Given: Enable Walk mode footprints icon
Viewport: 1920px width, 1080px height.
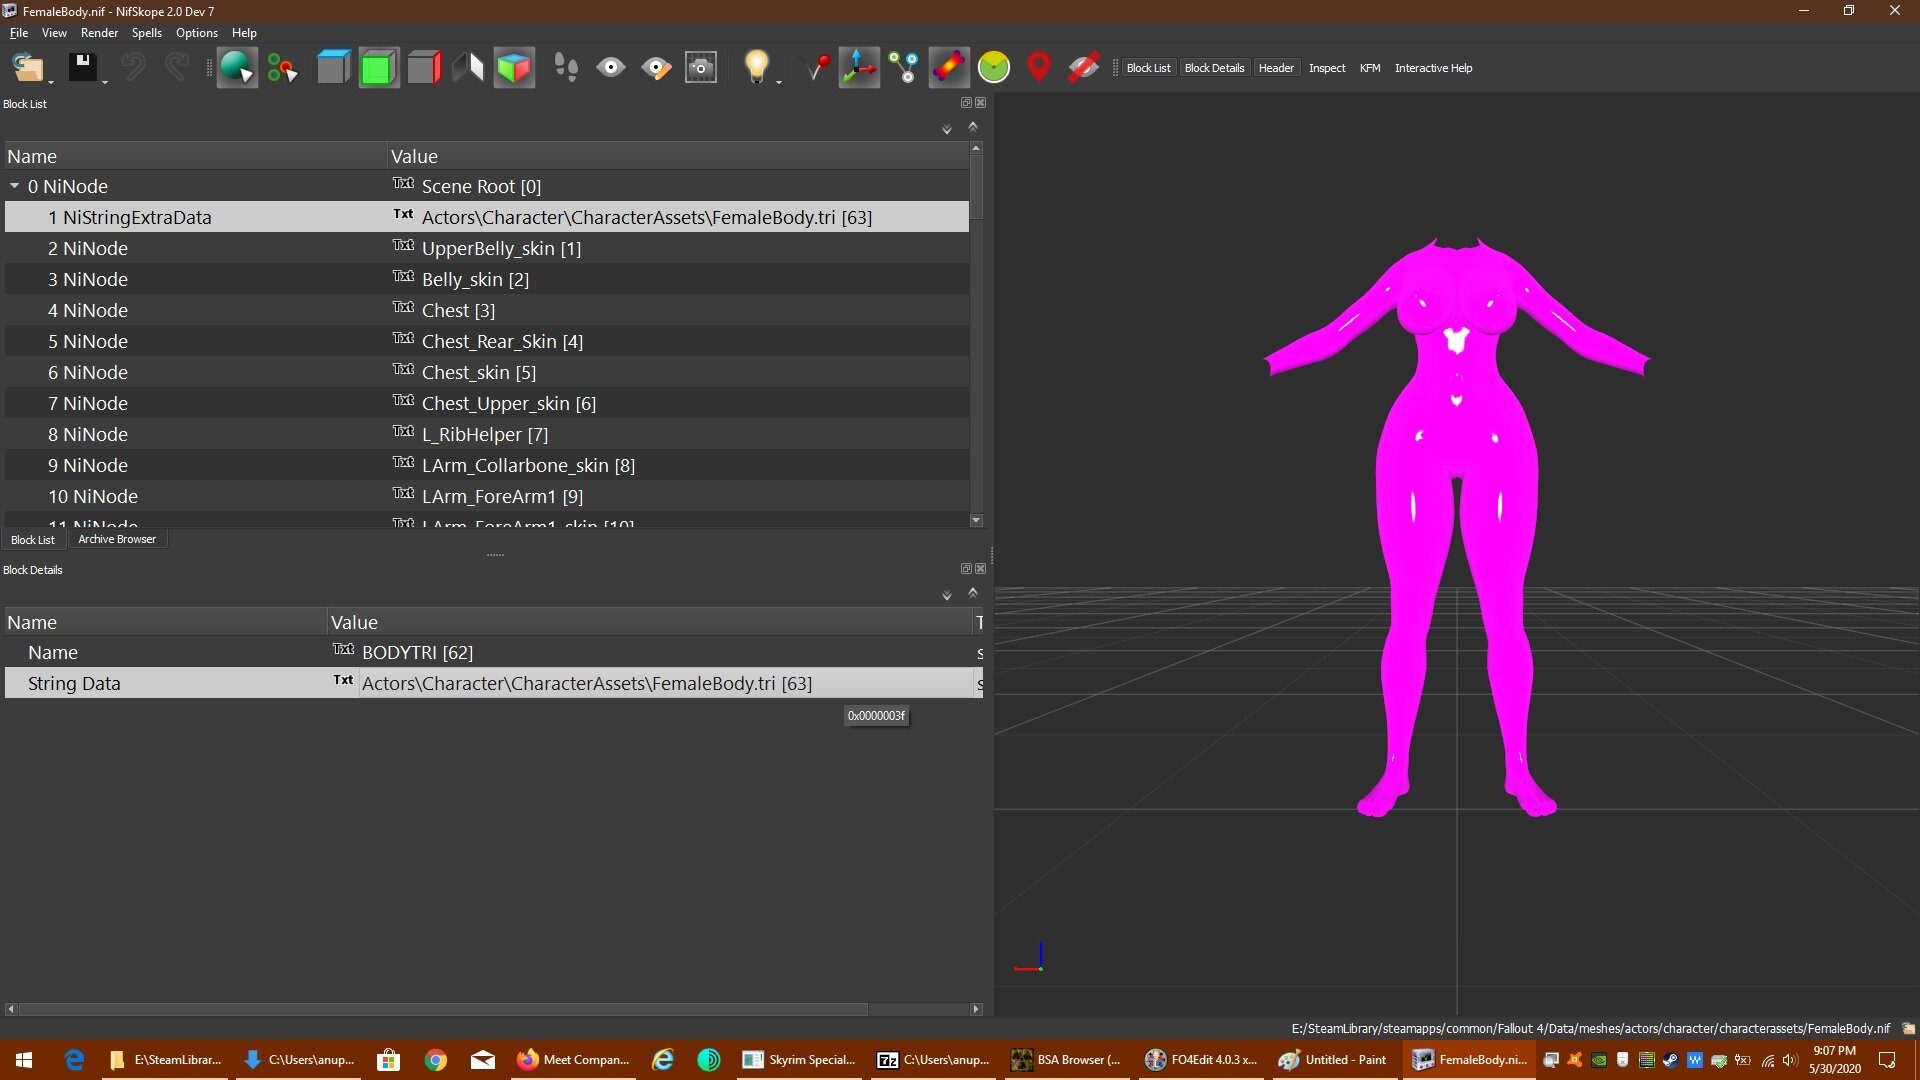Looking at the screenshot, I should pyautogui.click(x=566, y=68).
